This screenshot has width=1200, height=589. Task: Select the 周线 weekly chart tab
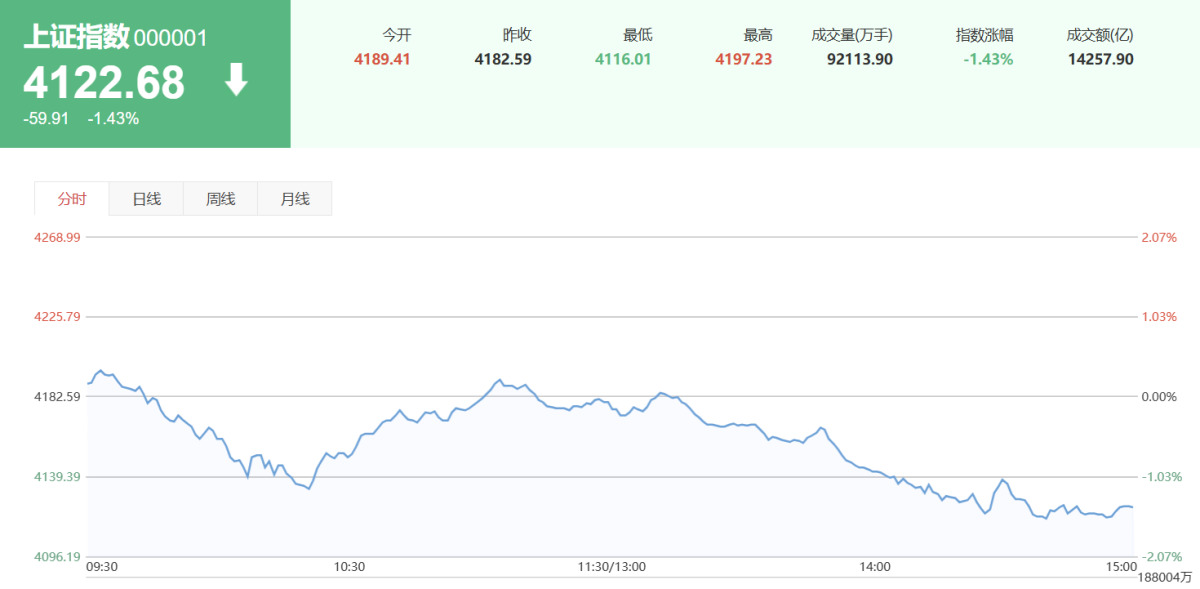click(220, 199)
